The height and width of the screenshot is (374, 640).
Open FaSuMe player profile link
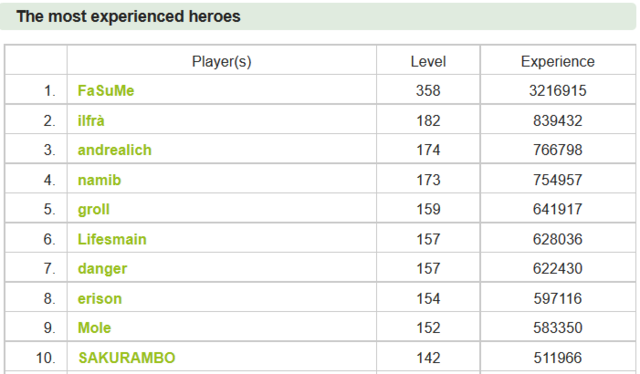coord(106,91)
